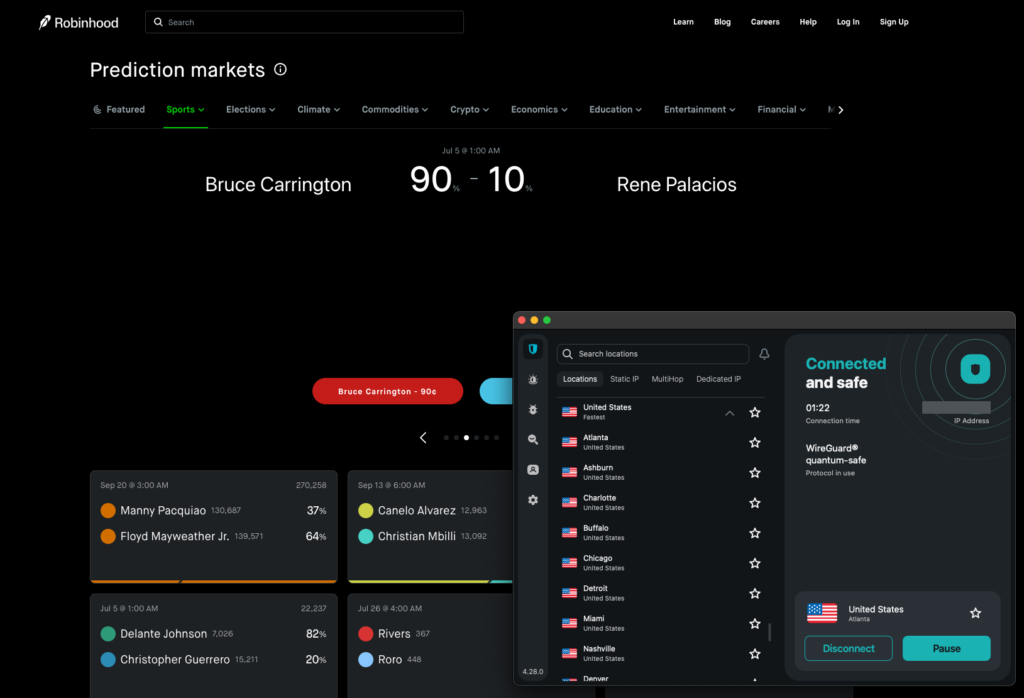This screenshot has height=698, width=1024.
Task: Switch to MultiHop tab
Action: pyautogui.click(x=667, y=379)
